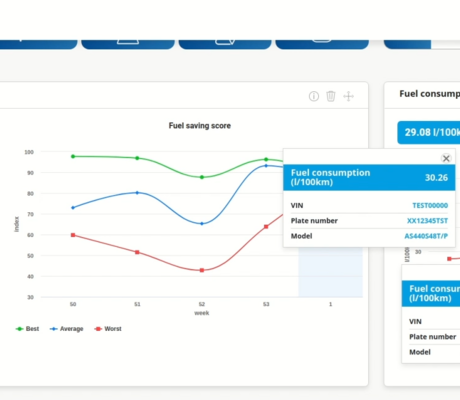Image resolution: width=460 pixels, height=400 pixels.
Task: Select the Worst data point at week 50
Action: click(73, 235)
